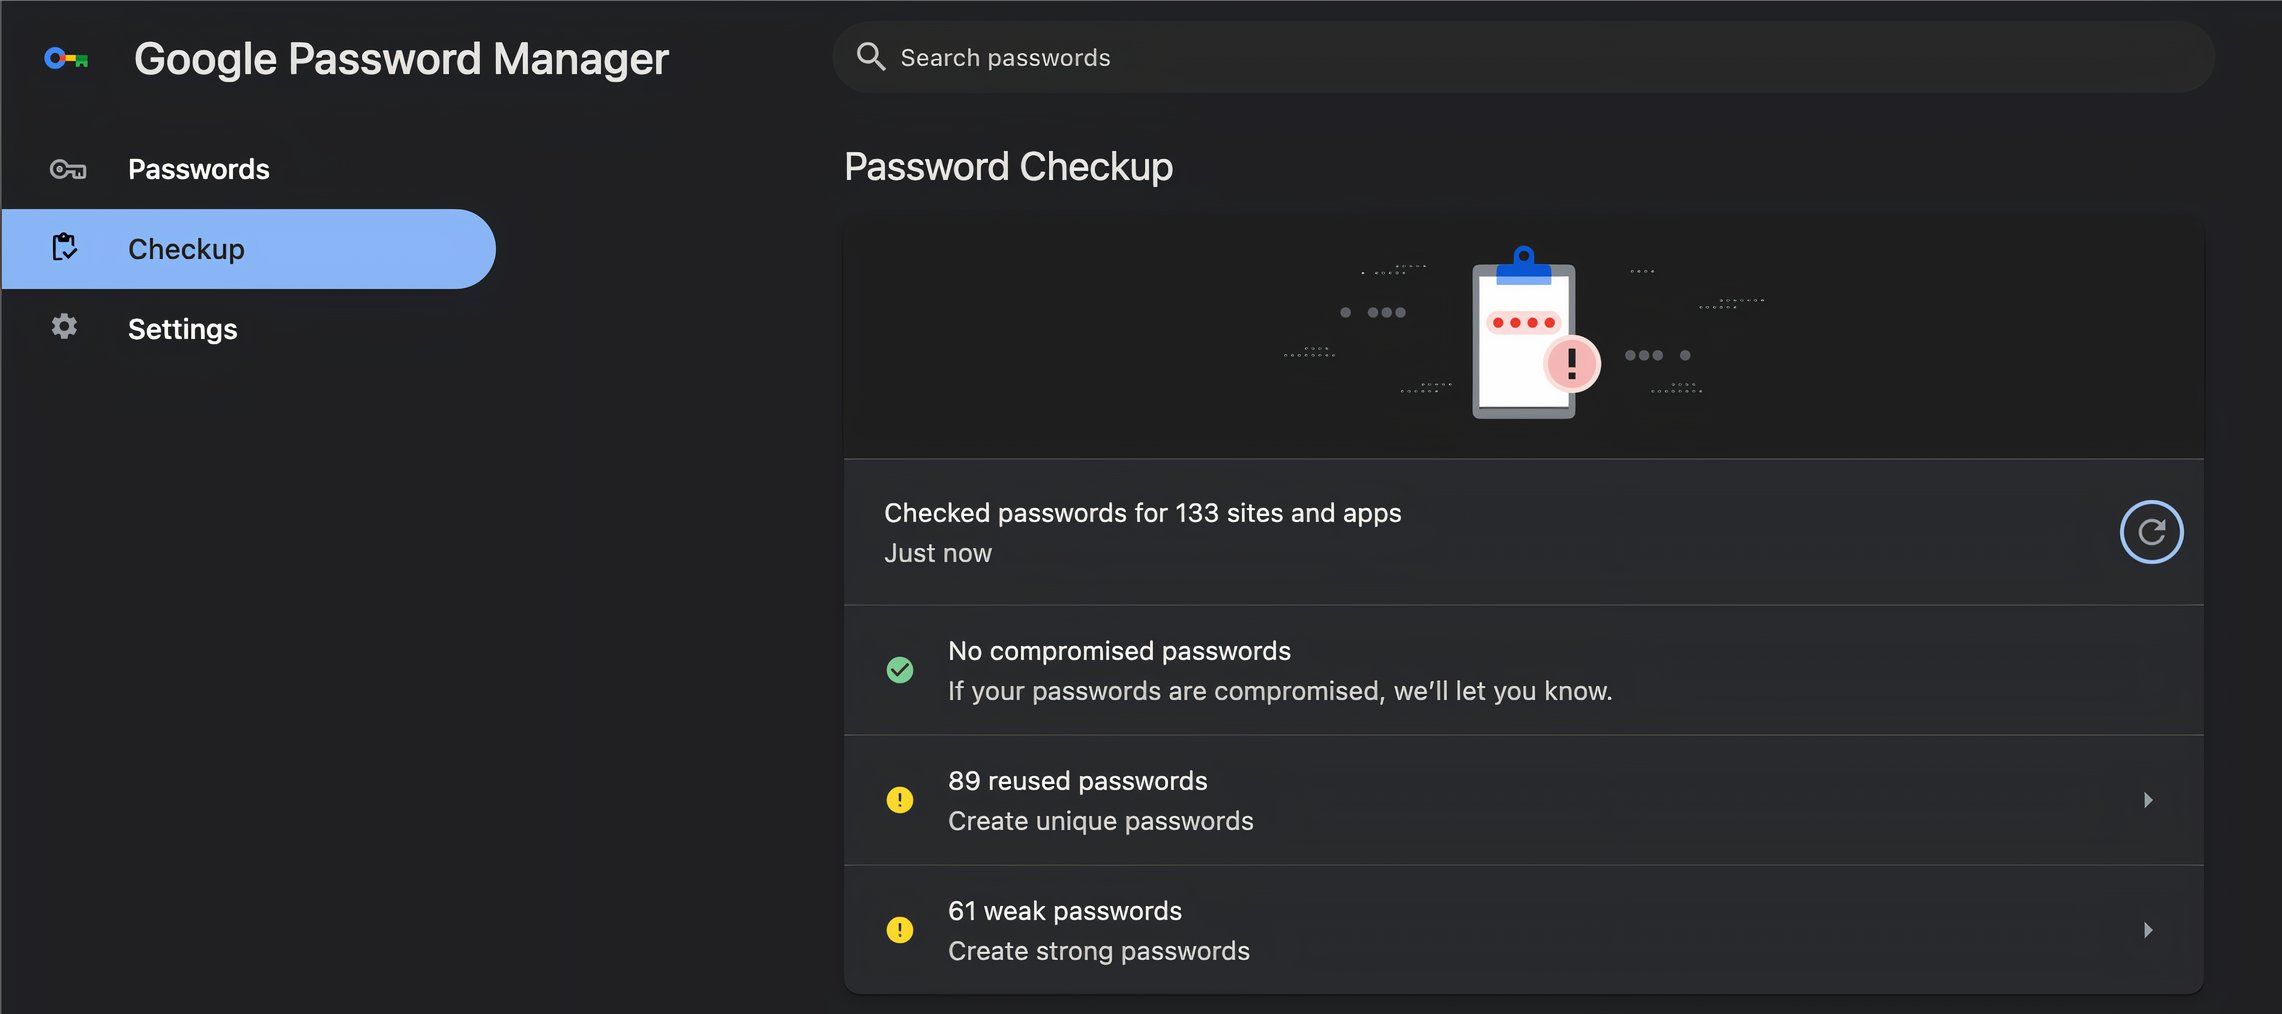Go to Settings in sidebar
The height and width of the screenshot is (1014, 2282).
tap(182, 329)
